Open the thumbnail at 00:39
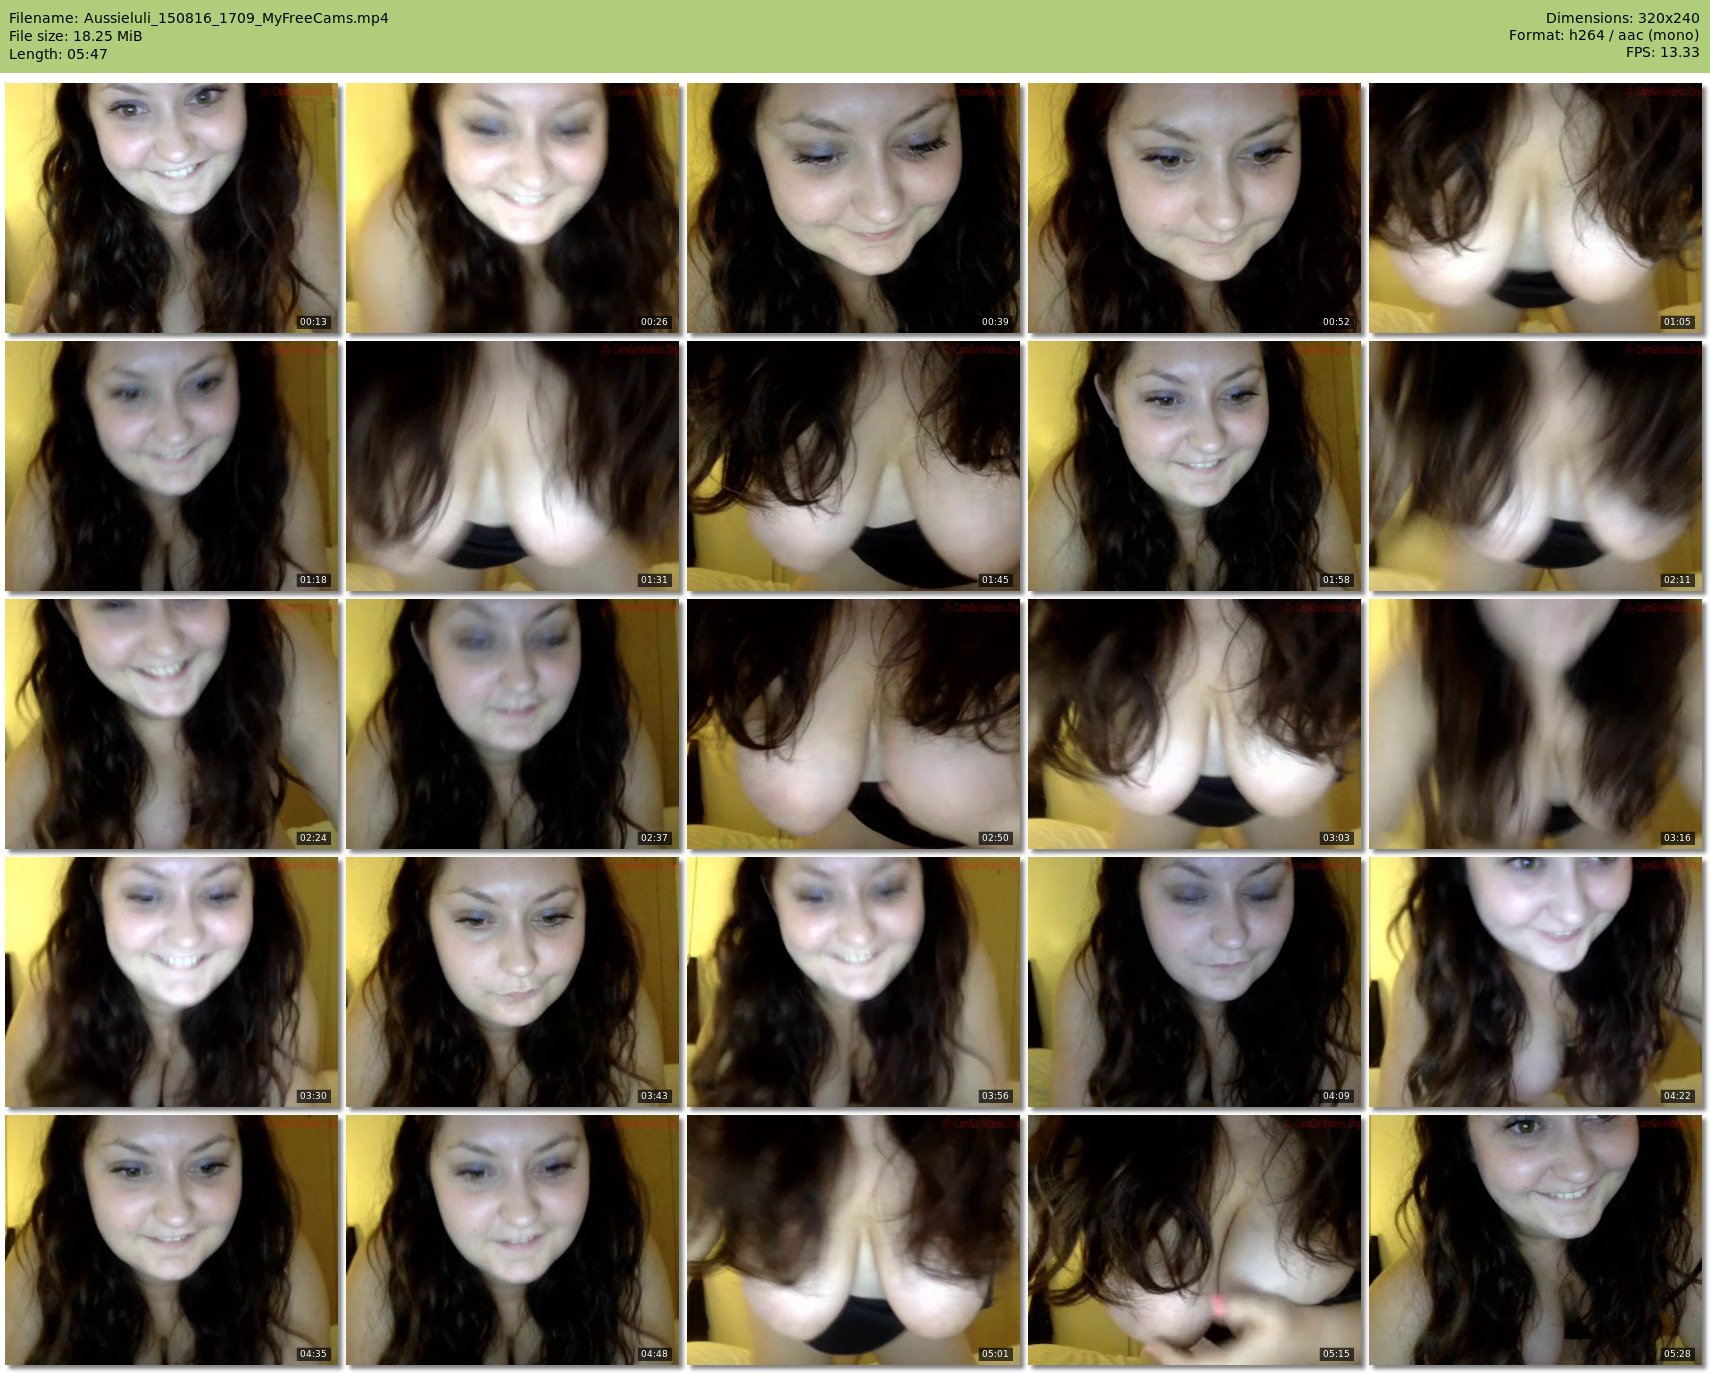This screenshot has width=1710, height=1373. 854,208
